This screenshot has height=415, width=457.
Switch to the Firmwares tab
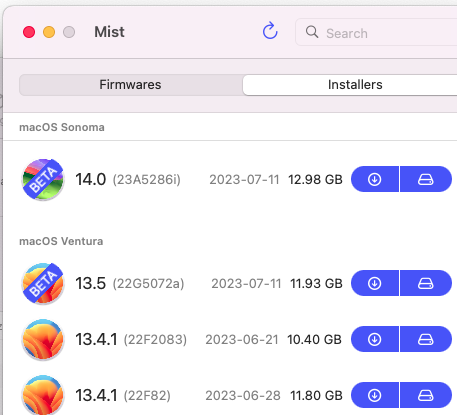click(x=131, y=85)
